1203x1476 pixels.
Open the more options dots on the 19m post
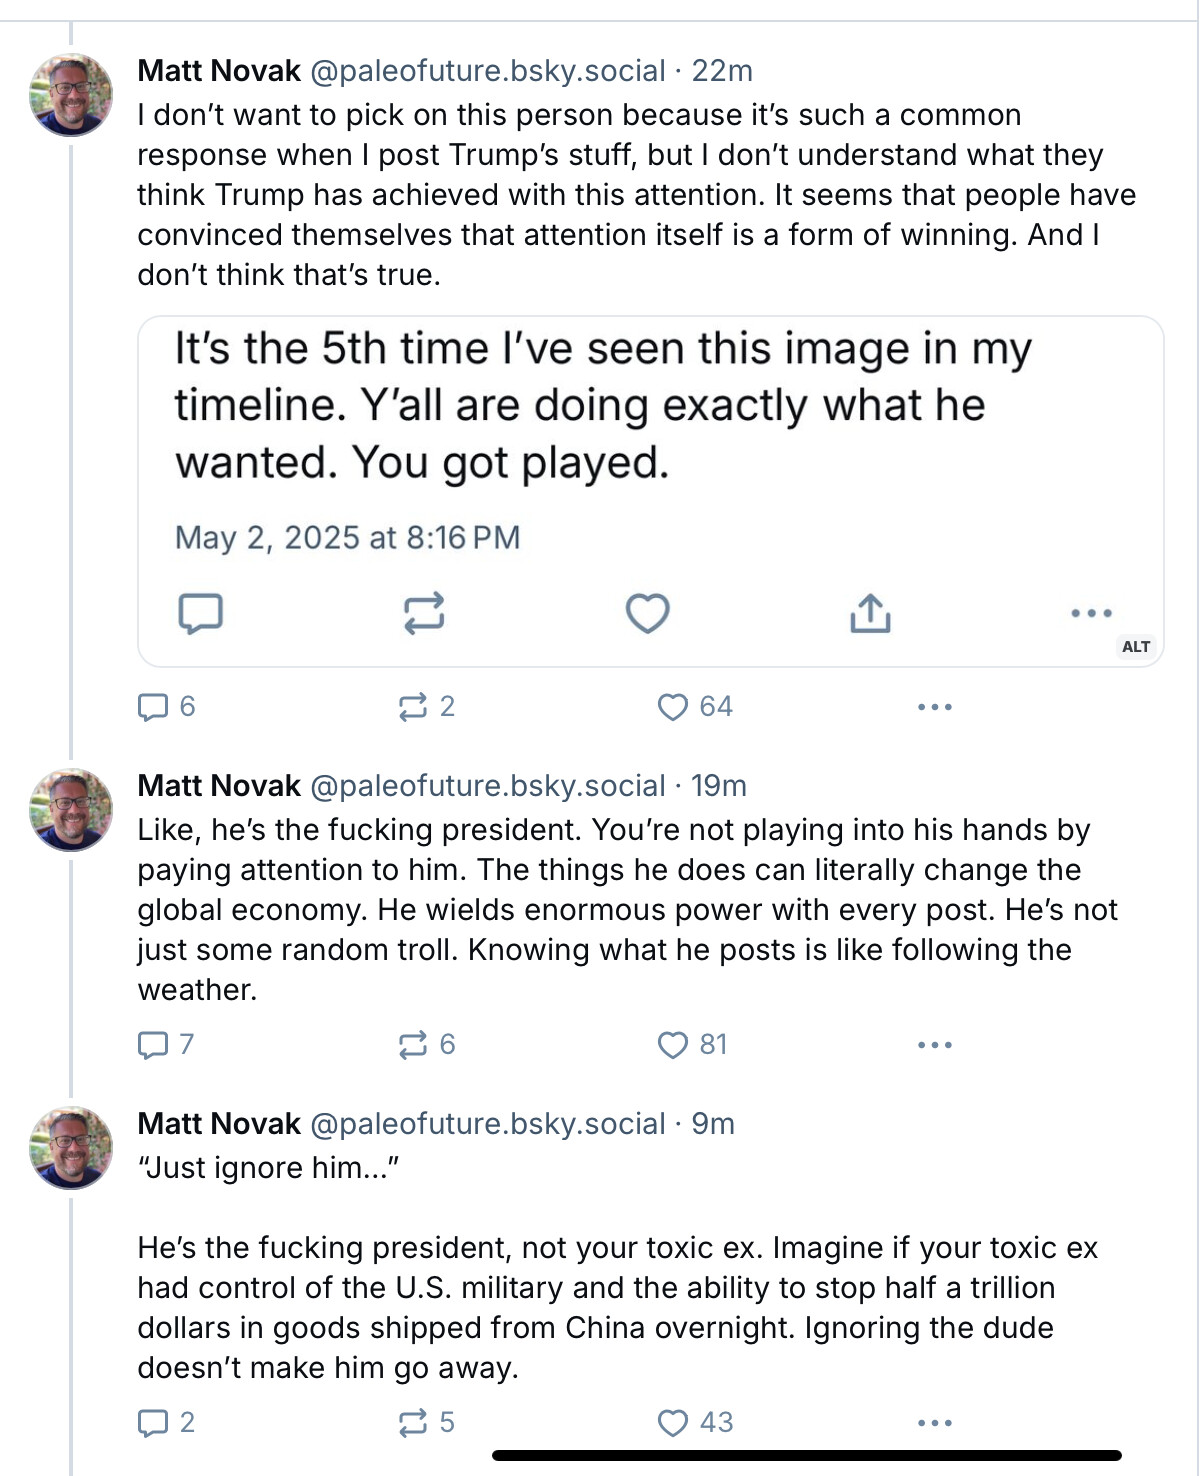(x=935, y=1045)
